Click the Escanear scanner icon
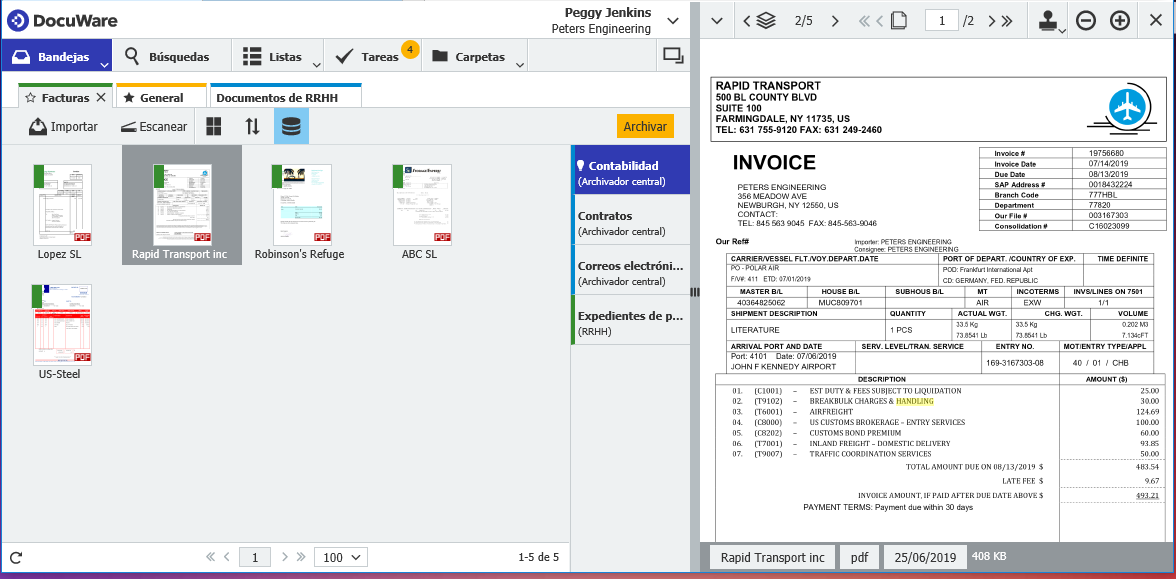Image resolution: width=1176 pixels, height=579 pixels. pos(128,127)
